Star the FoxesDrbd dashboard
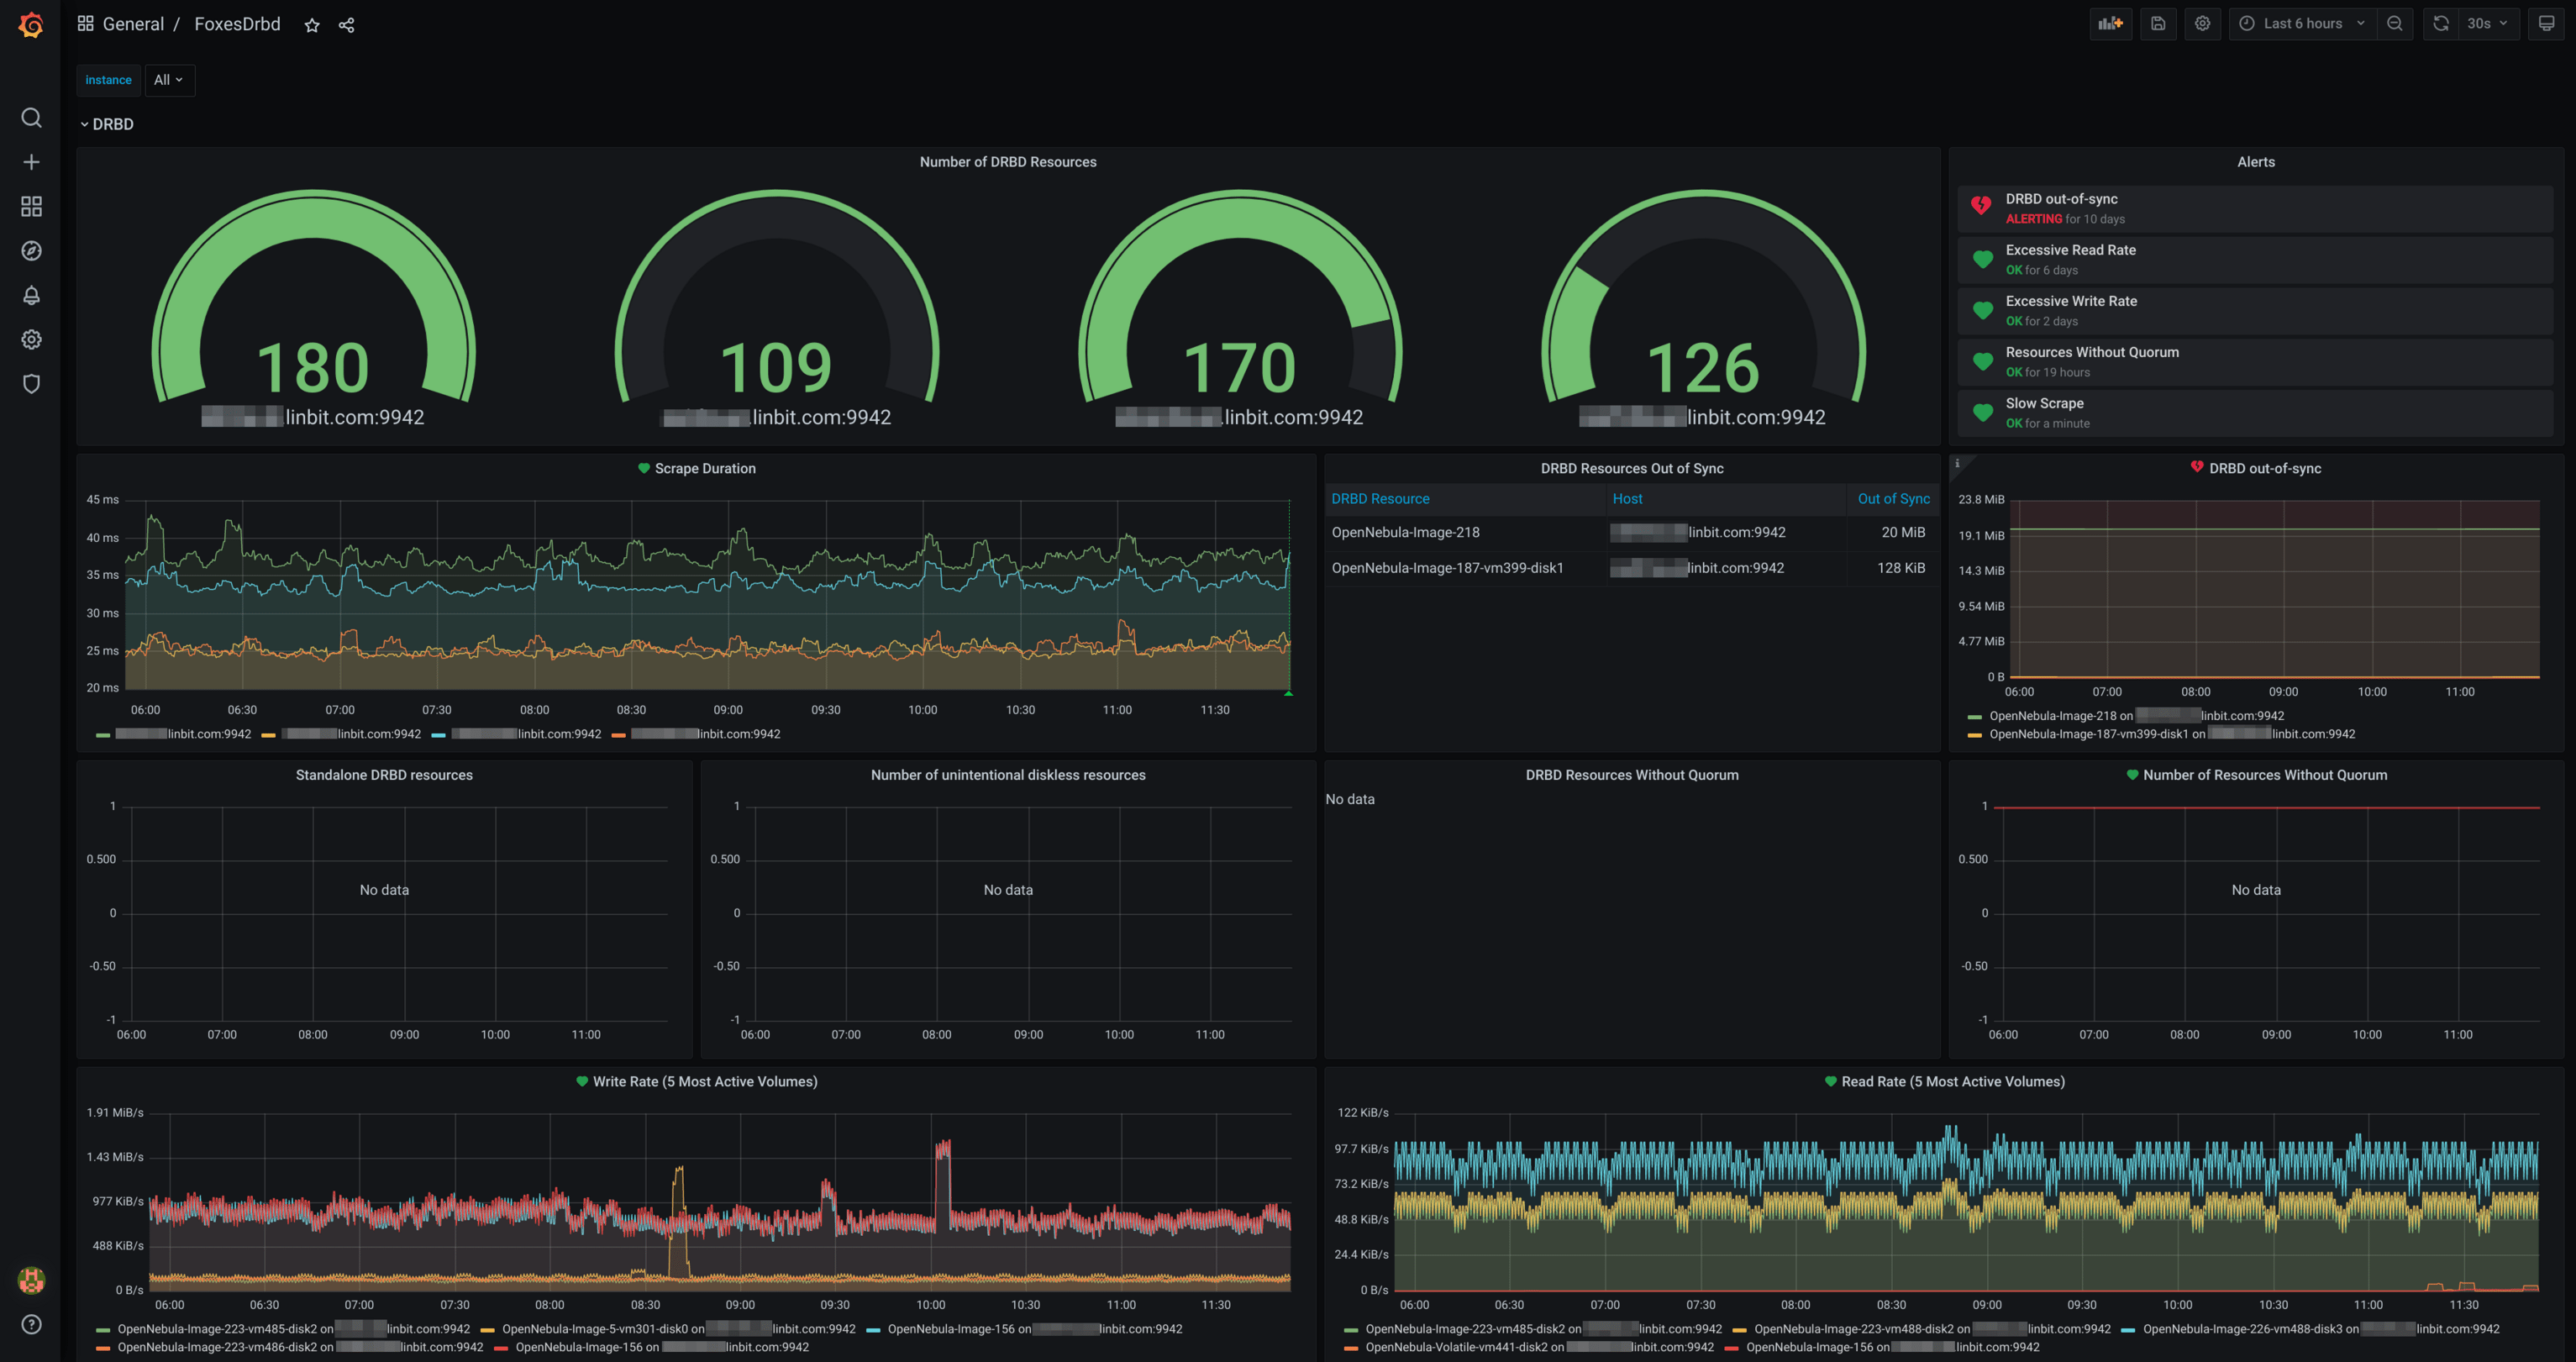2576x1362 pixels. [312, 25]
